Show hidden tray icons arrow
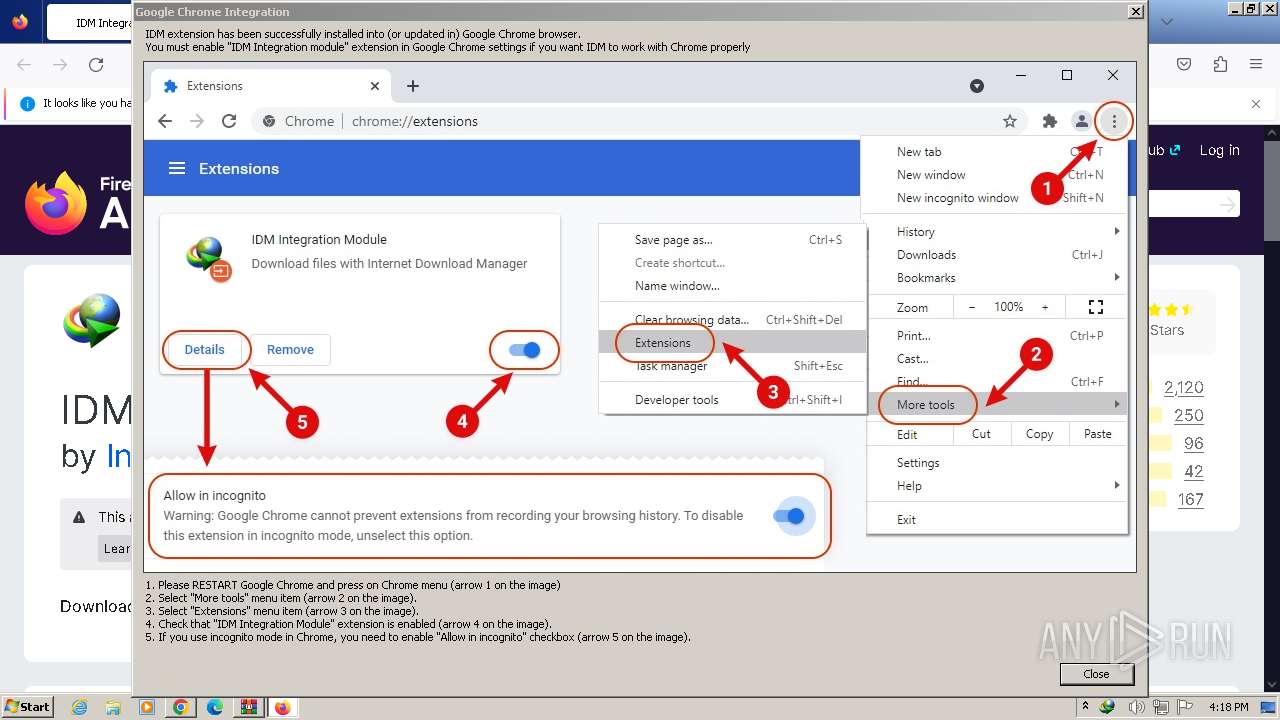 [1085, 707]
